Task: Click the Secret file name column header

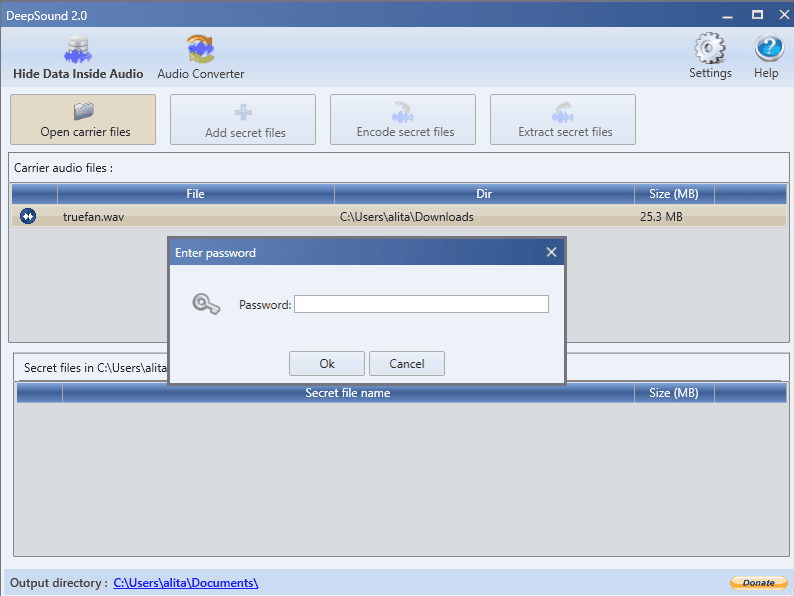Action: tap(348, 393)
